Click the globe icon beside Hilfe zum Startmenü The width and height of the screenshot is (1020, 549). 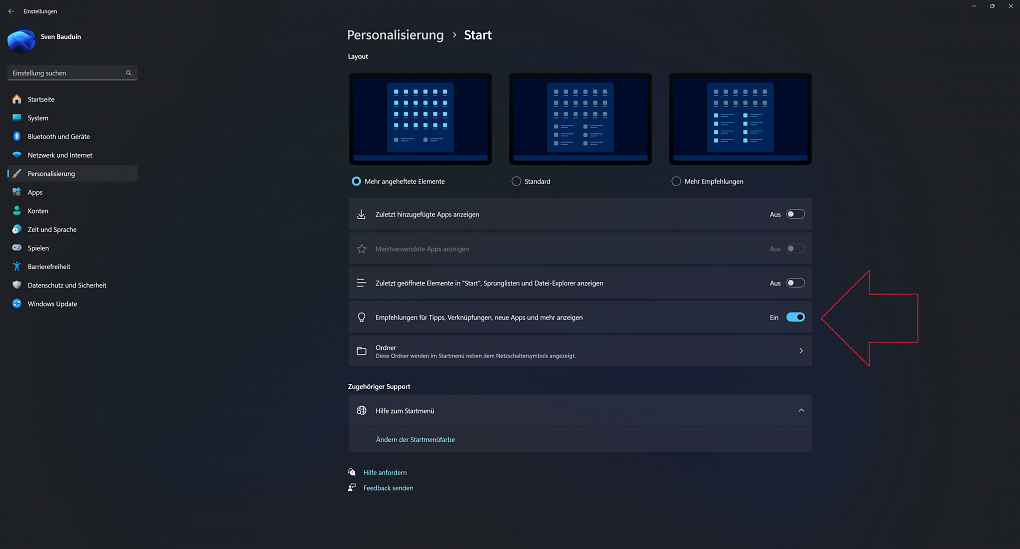point(362,410)
